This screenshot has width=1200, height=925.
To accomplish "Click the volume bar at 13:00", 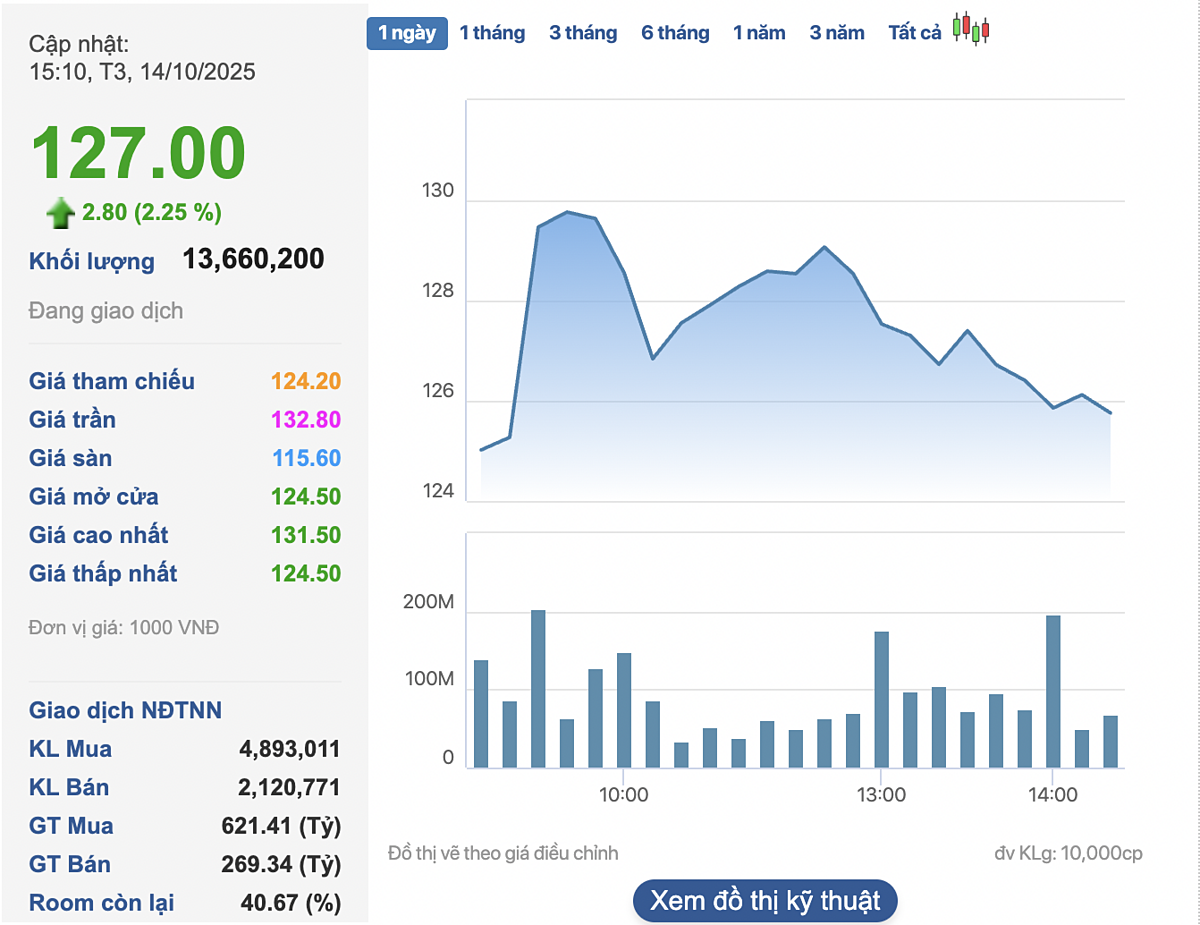I will tap(881, 700).
